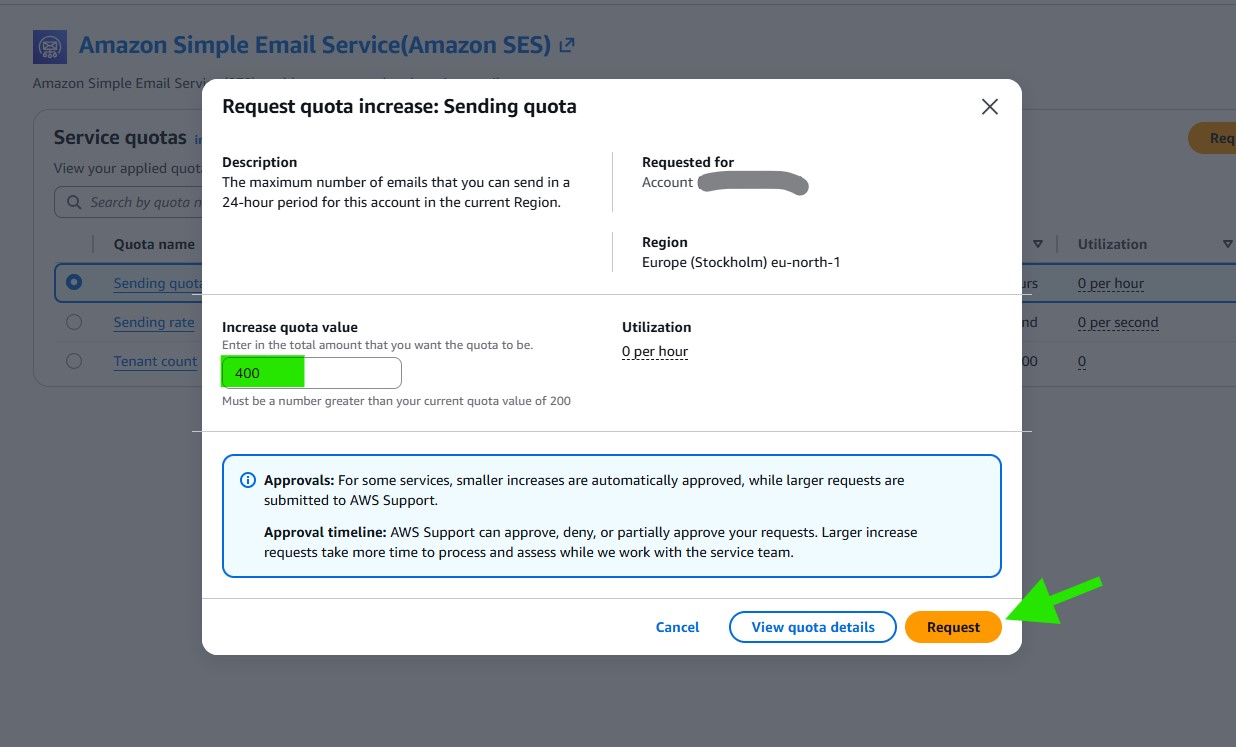Select the Sending quota radio button

coord(74,283)
